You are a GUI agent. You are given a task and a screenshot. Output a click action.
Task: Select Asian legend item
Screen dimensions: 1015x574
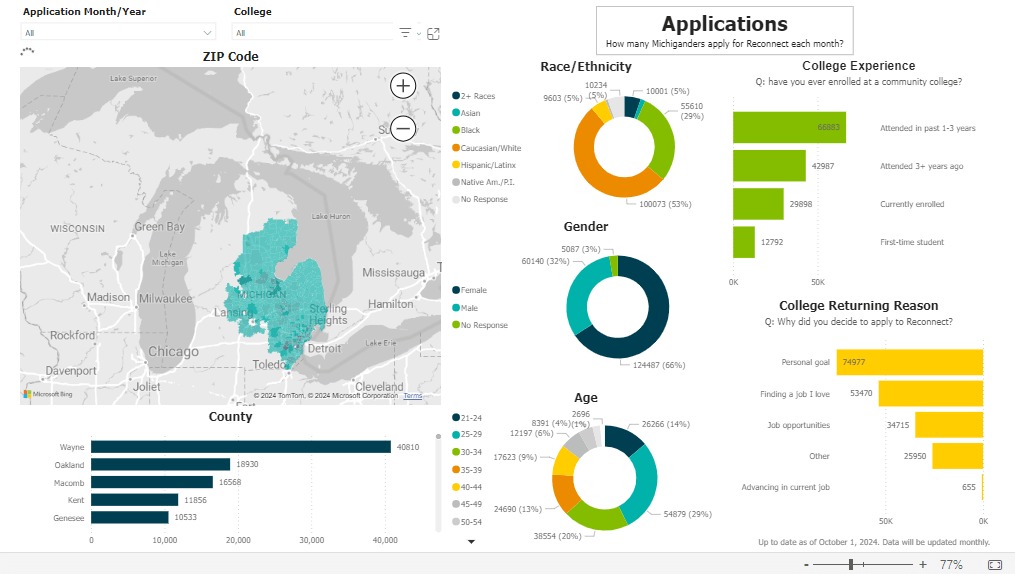pos(467,113)
